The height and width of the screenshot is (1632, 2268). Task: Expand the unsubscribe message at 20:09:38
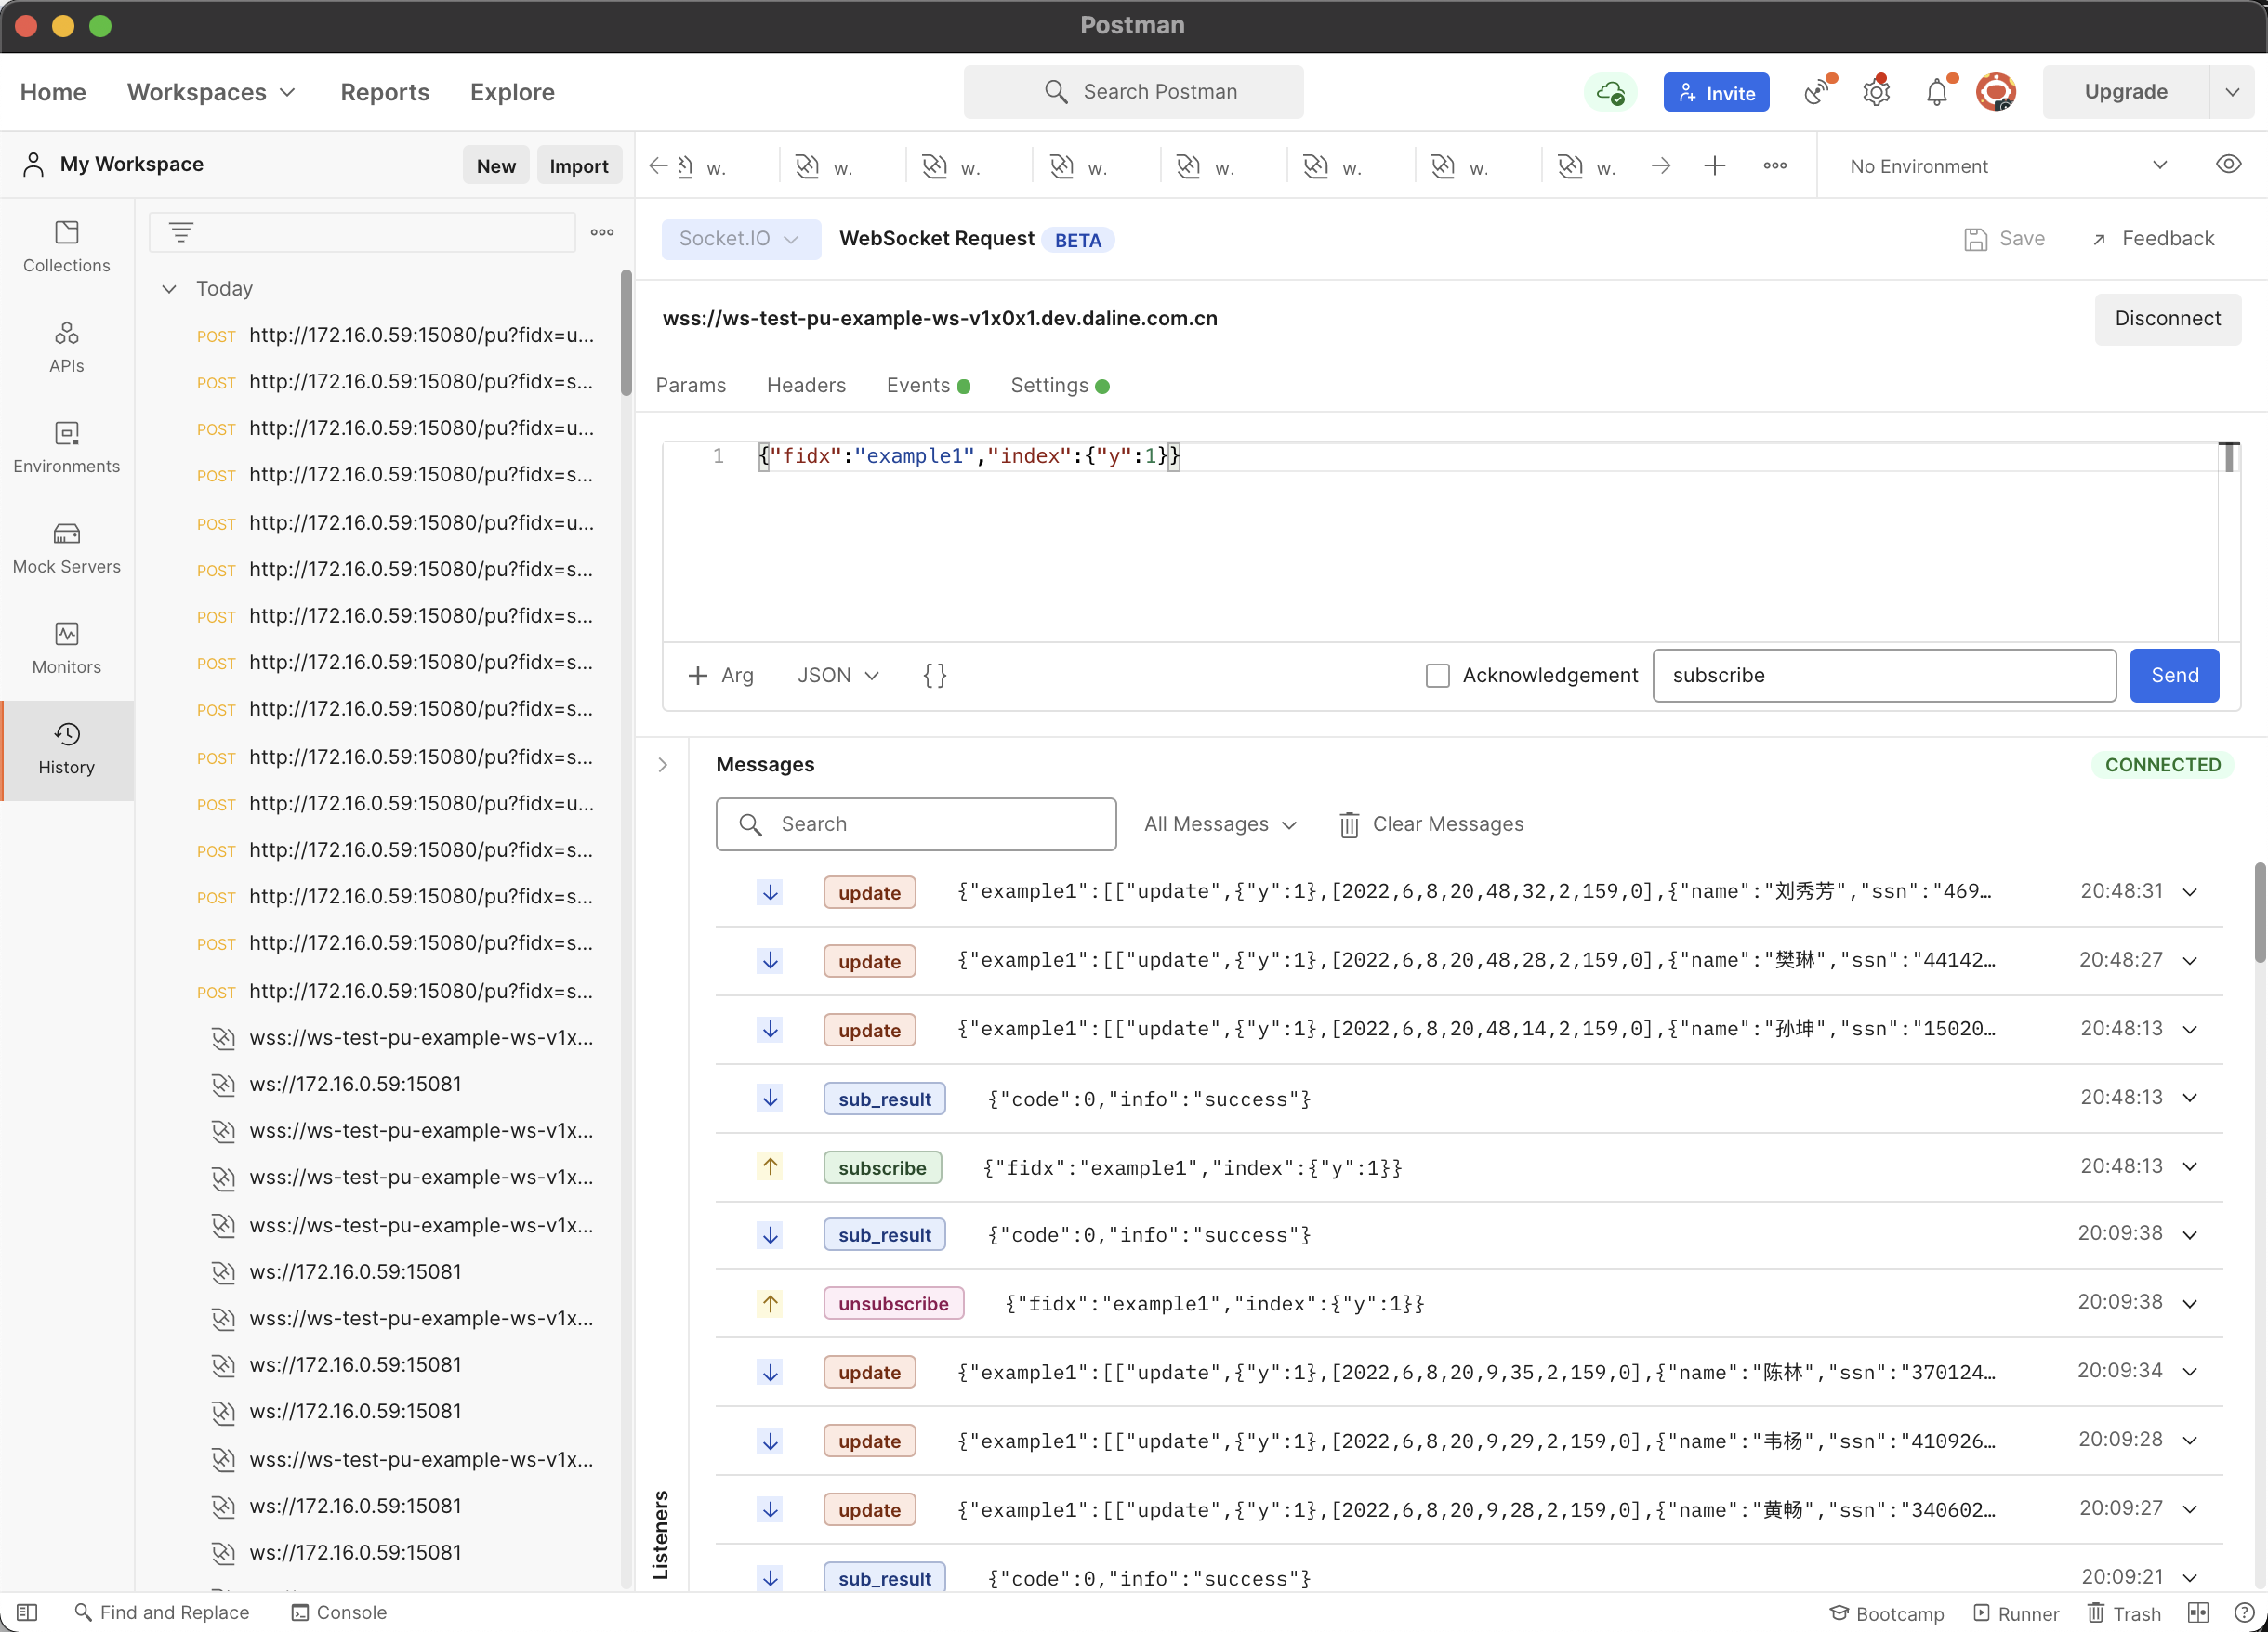pos(2190,1303)
